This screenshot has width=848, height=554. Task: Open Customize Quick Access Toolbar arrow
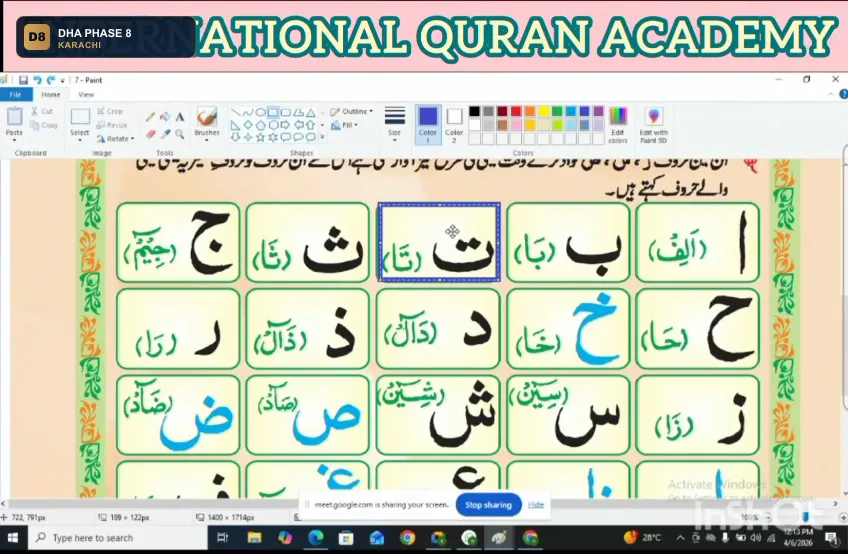coord(62,81)
